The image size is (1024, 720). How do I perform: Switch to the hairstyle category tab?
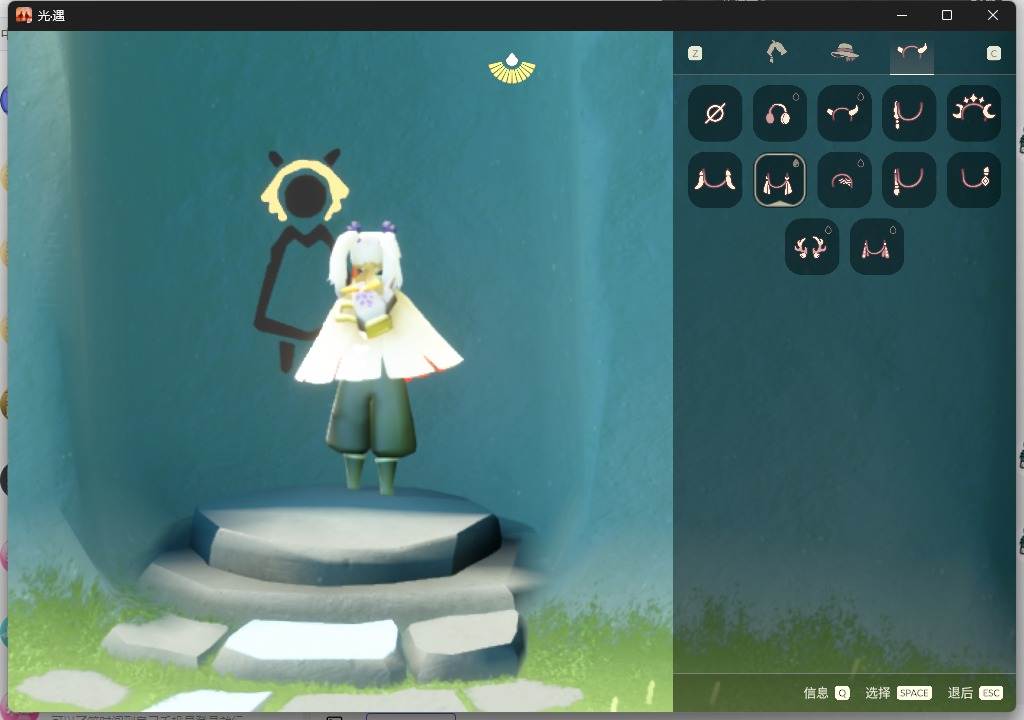[x=776, y=52]
